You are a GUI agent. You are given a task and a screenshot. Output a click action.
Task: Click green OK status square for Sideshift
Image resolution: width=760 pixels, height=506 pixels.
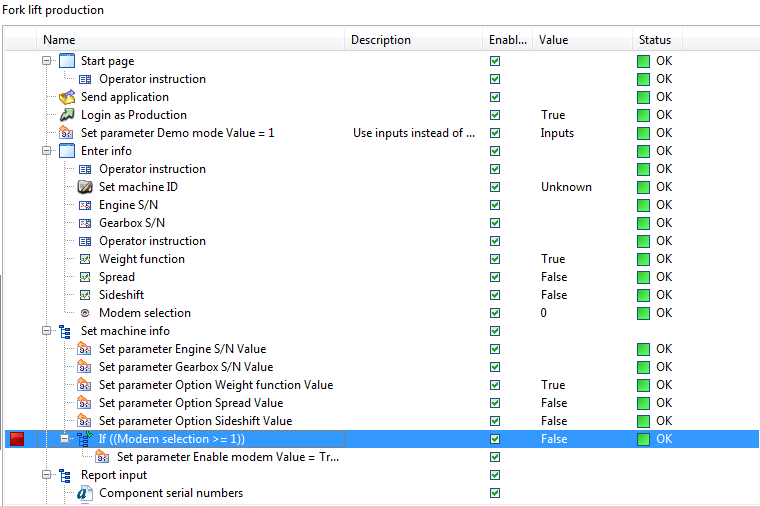[643, 295]
